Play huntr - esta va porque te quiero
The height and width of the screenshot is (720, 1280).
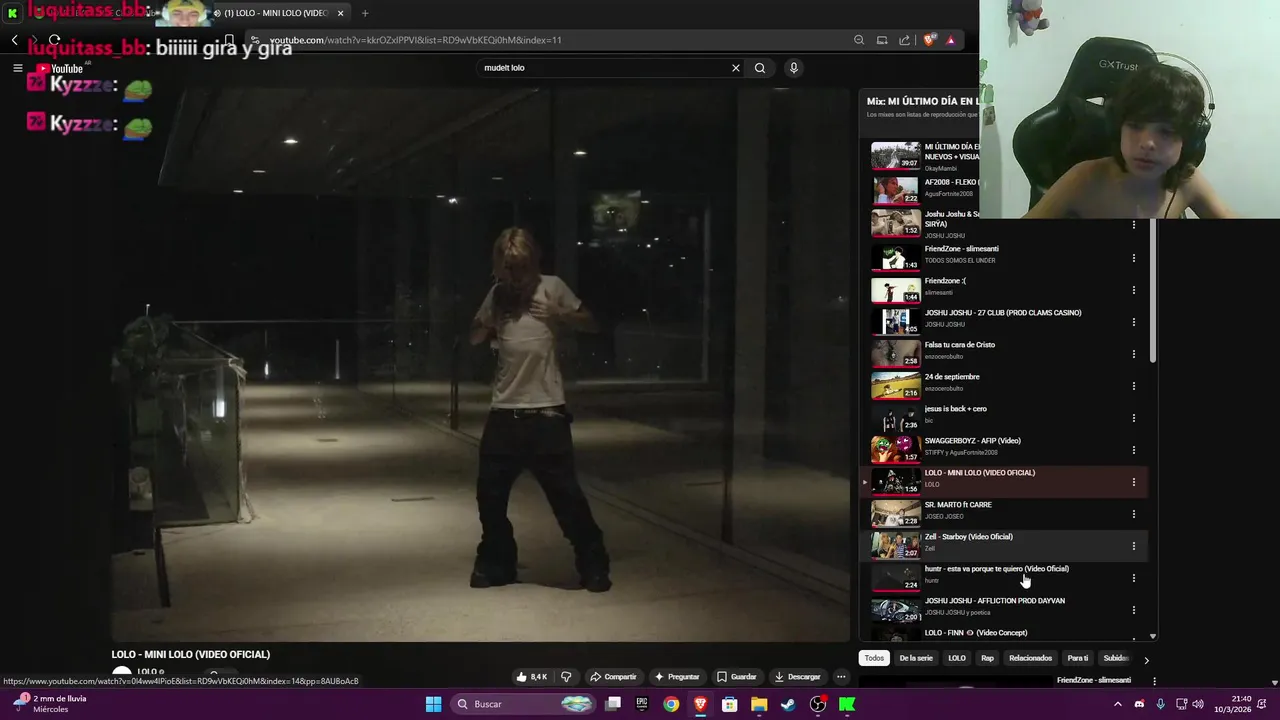coord(997,569)
